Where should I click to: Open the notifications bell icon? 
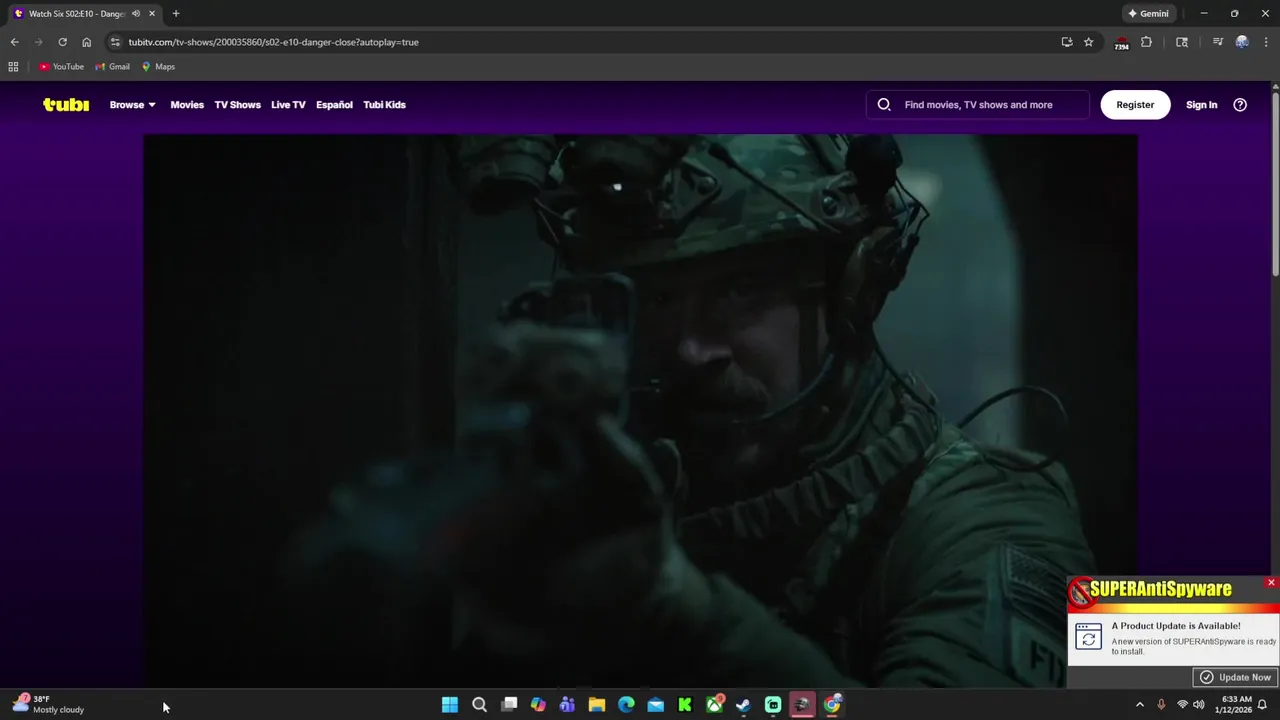point(1262,705)
